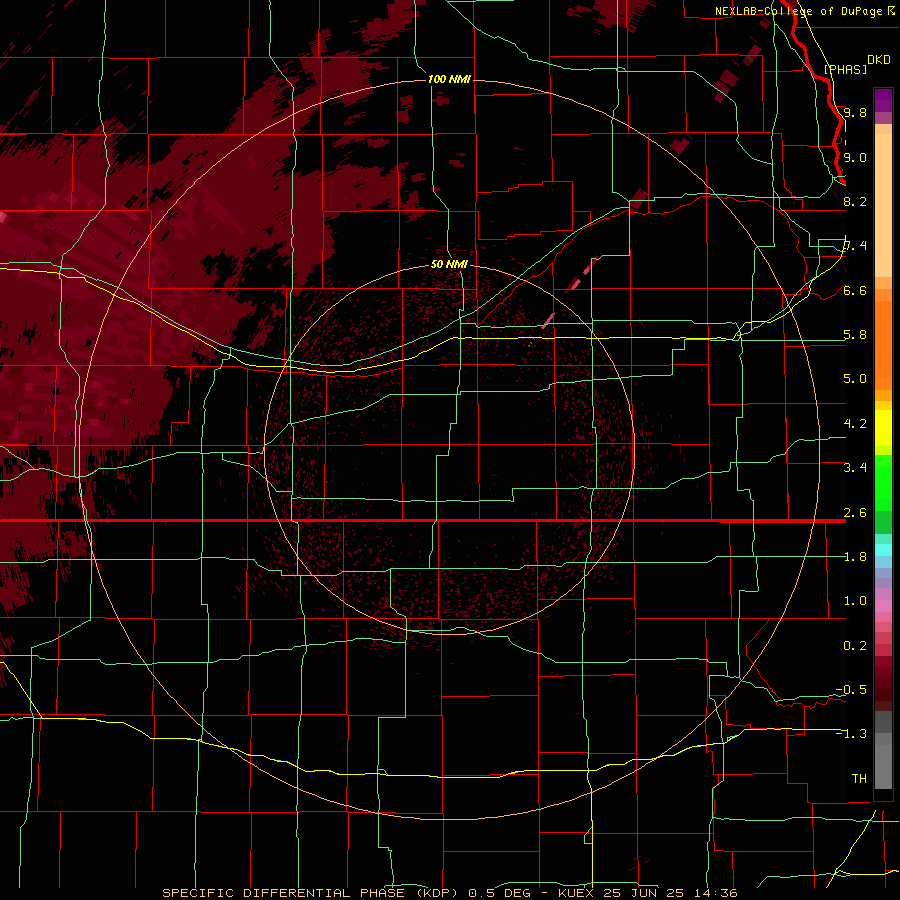Click the 4.2 scale value
Screen dimensions: 900x900
tap(855, 424)
